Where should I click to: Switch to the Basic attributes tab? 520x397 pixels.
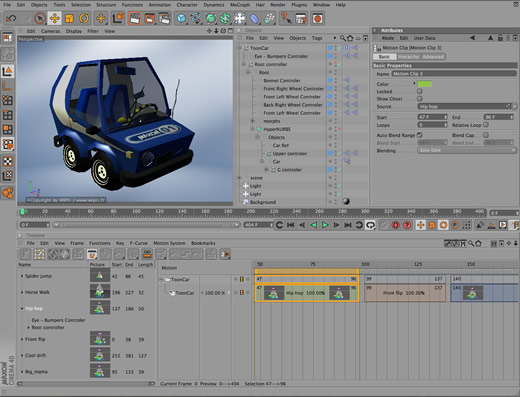[384, 57]
